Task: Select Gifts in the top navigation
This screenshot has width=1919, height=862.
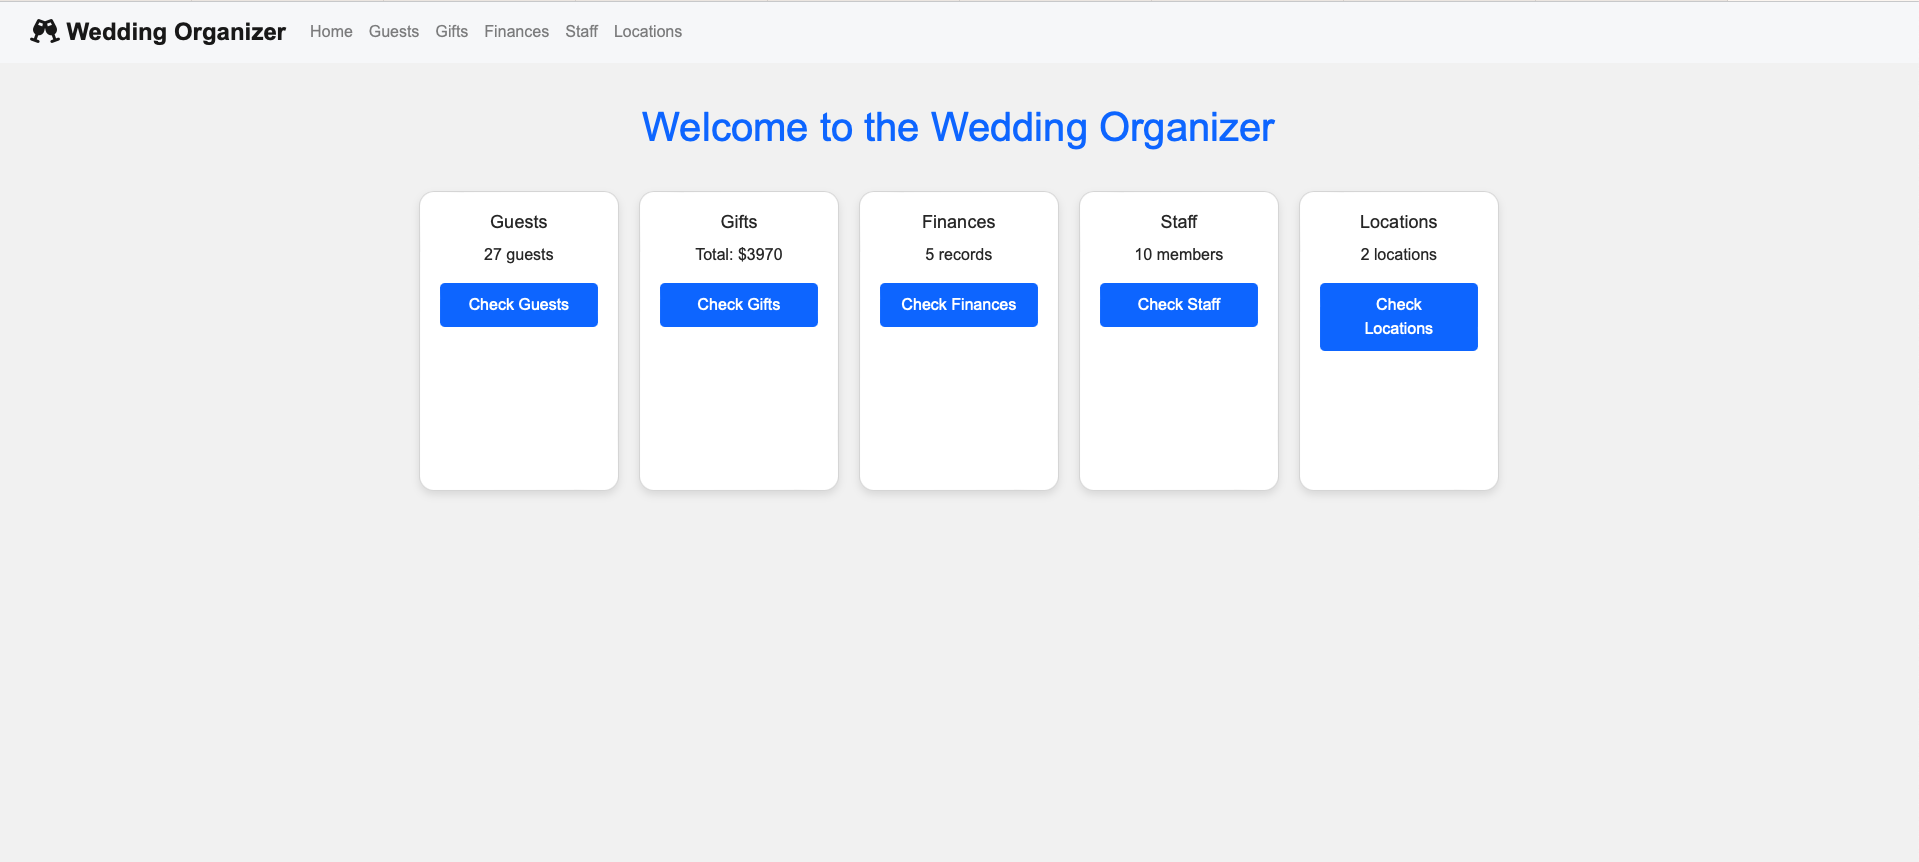Action: 451,32
